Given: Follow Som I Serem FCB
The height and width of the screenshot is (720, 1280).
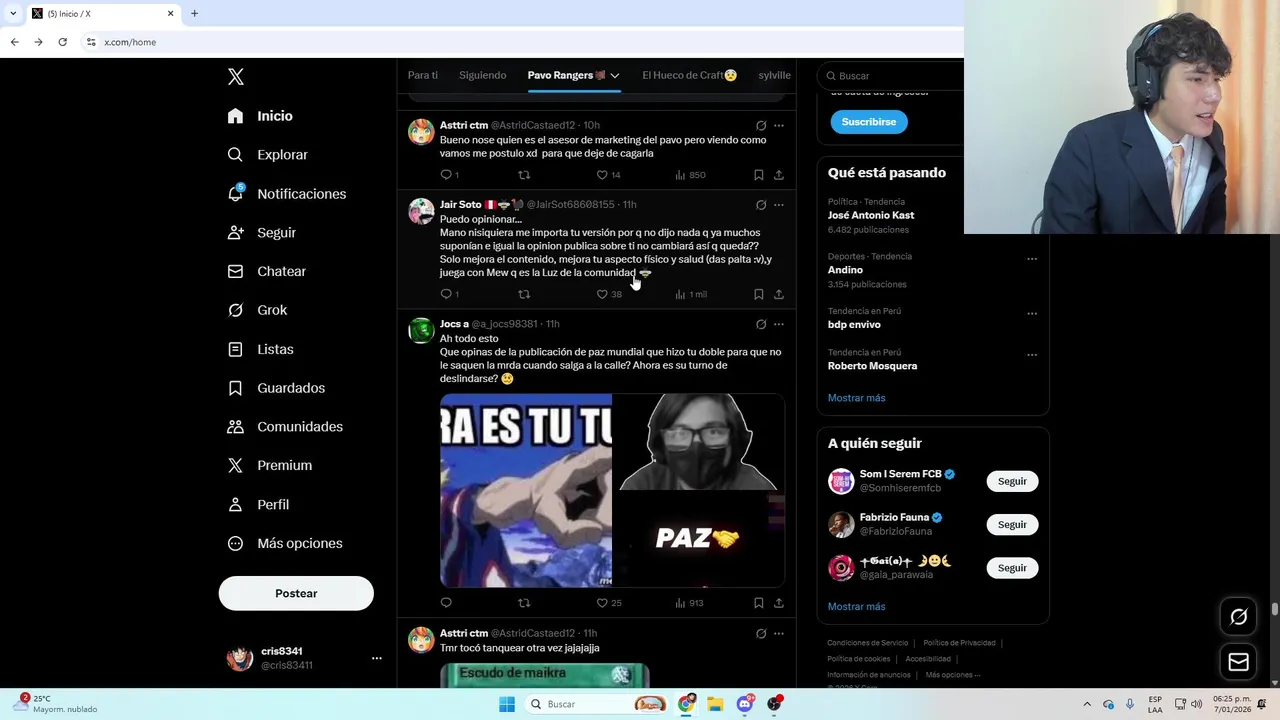Looking at the screenshot, I should coord(1012,481).
